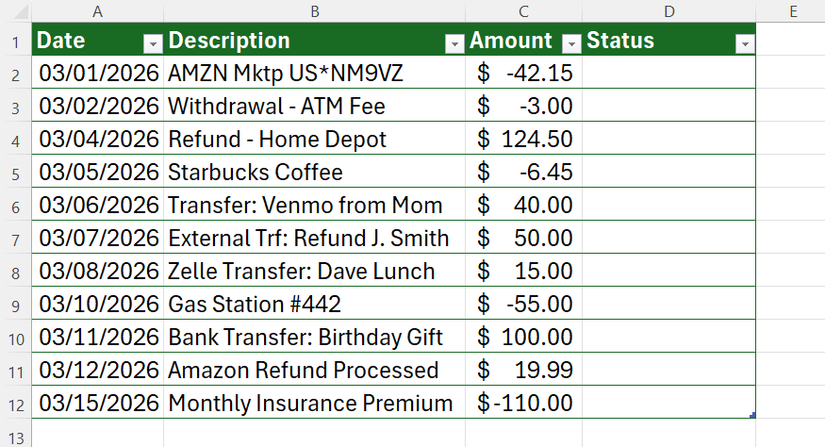This screenshot has height=447, width=825.
Task: Select row 1 via row header
Action: pyautogui.click(x=15, y=42)
